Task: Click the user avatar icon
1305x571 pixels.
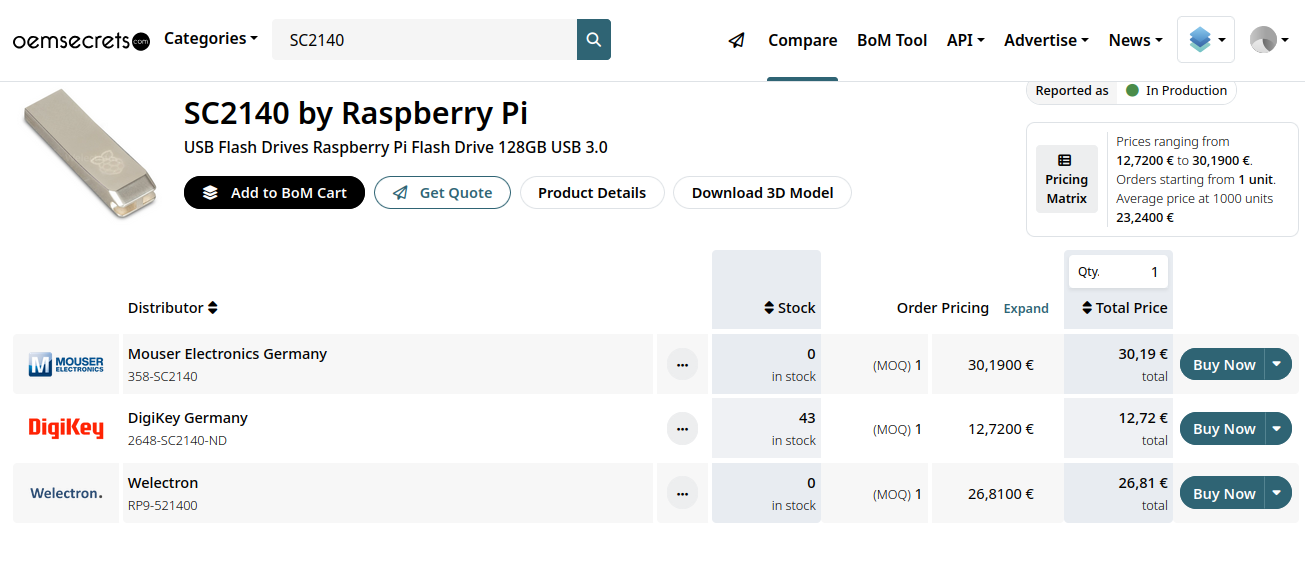Action: 1268,40
